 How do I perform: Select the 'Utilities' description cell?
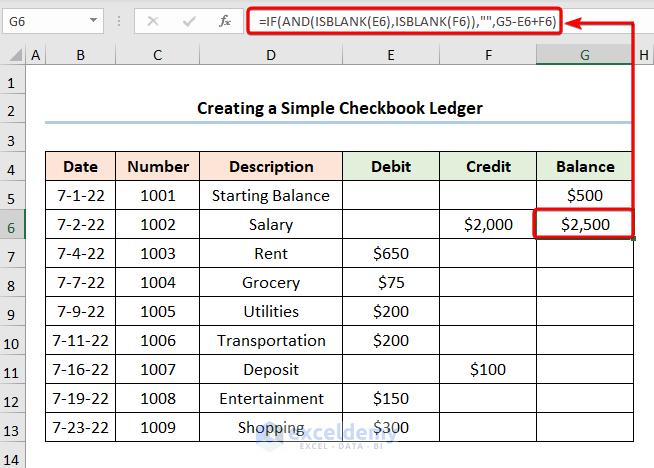pyautogui.click(x=271, y=311)
